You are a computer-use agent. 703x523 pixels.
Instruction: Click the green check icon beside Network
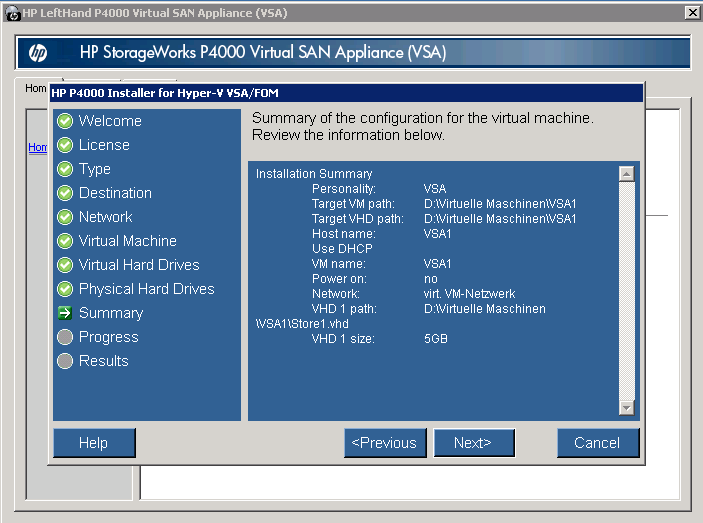coord(65,217)
